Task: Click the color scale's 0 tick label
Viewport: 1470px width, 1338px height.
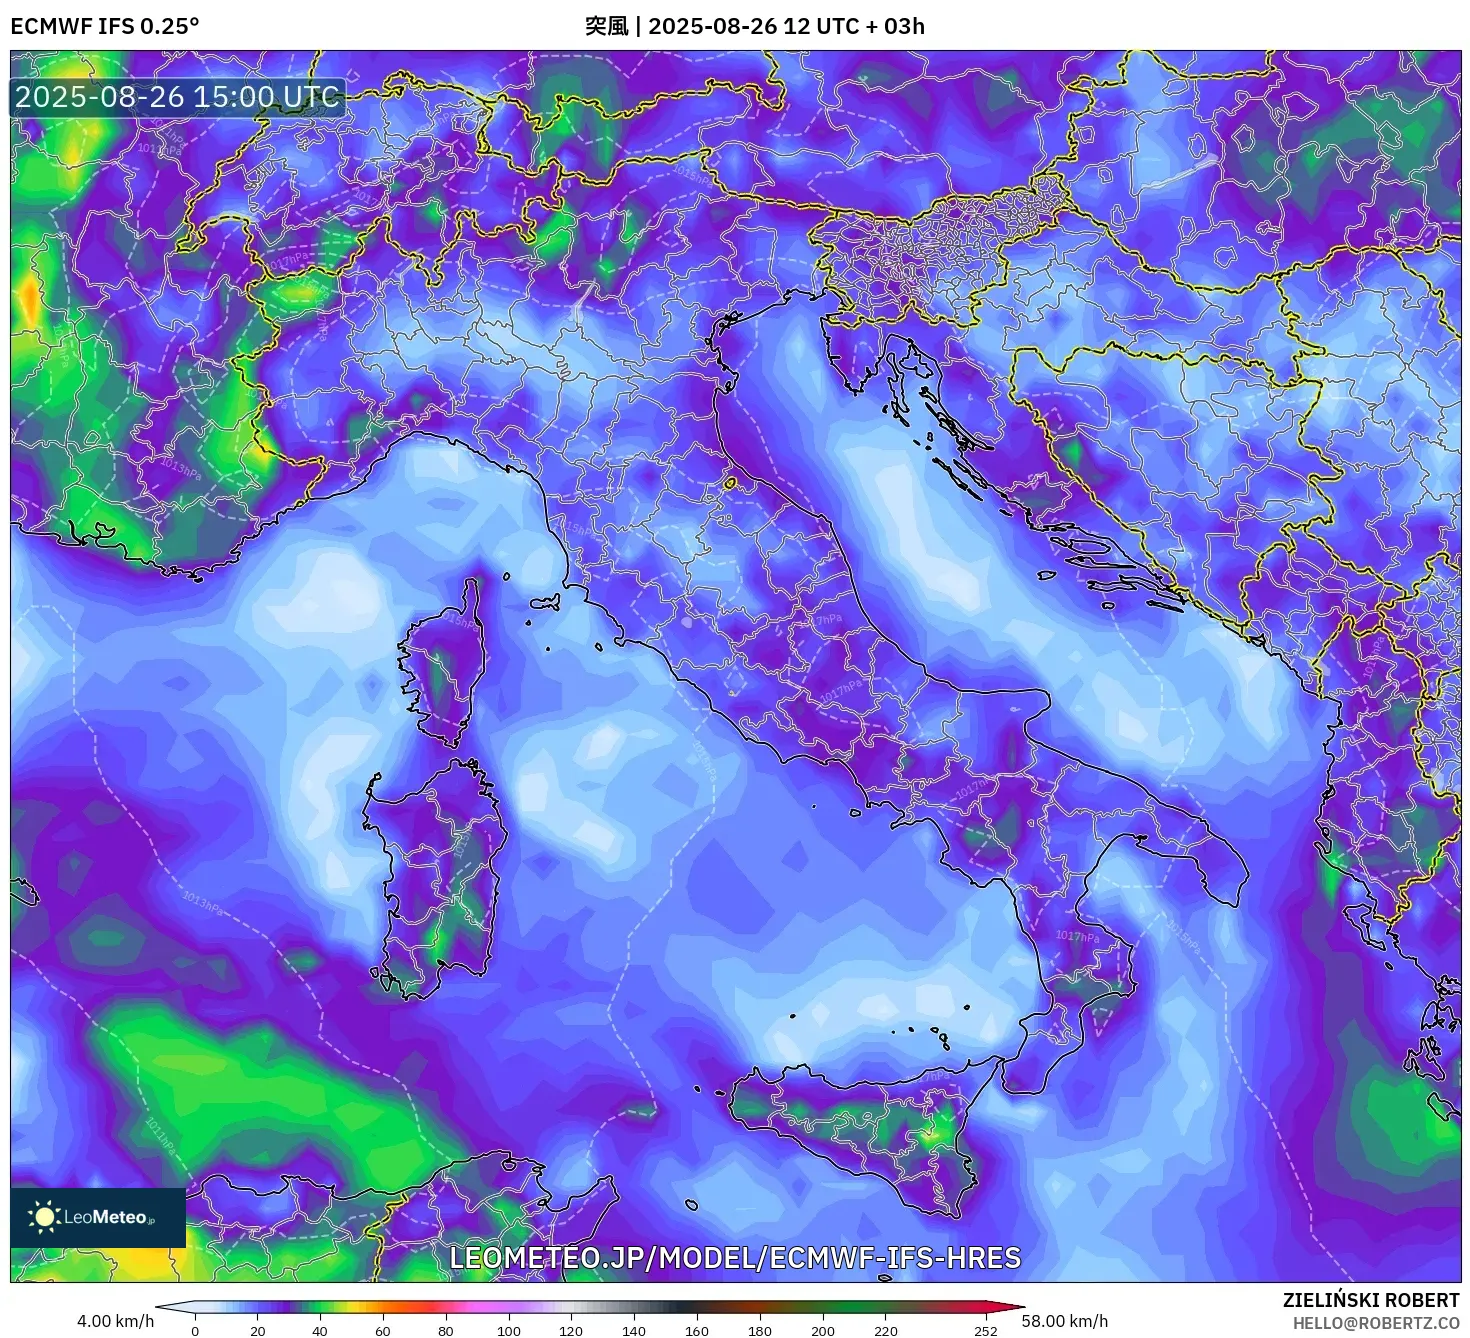Action: (195, 1331)
